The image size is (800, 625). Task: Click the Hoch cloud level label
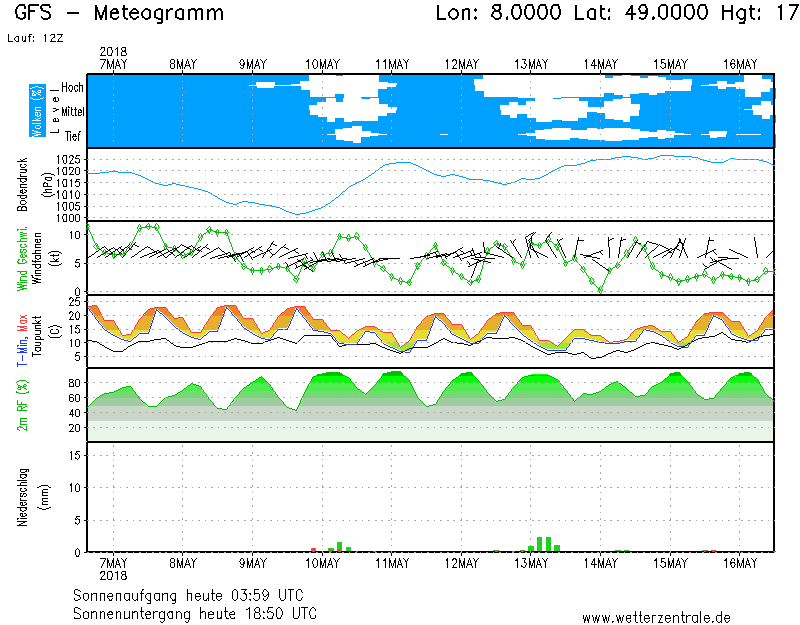tap(72, 88)
